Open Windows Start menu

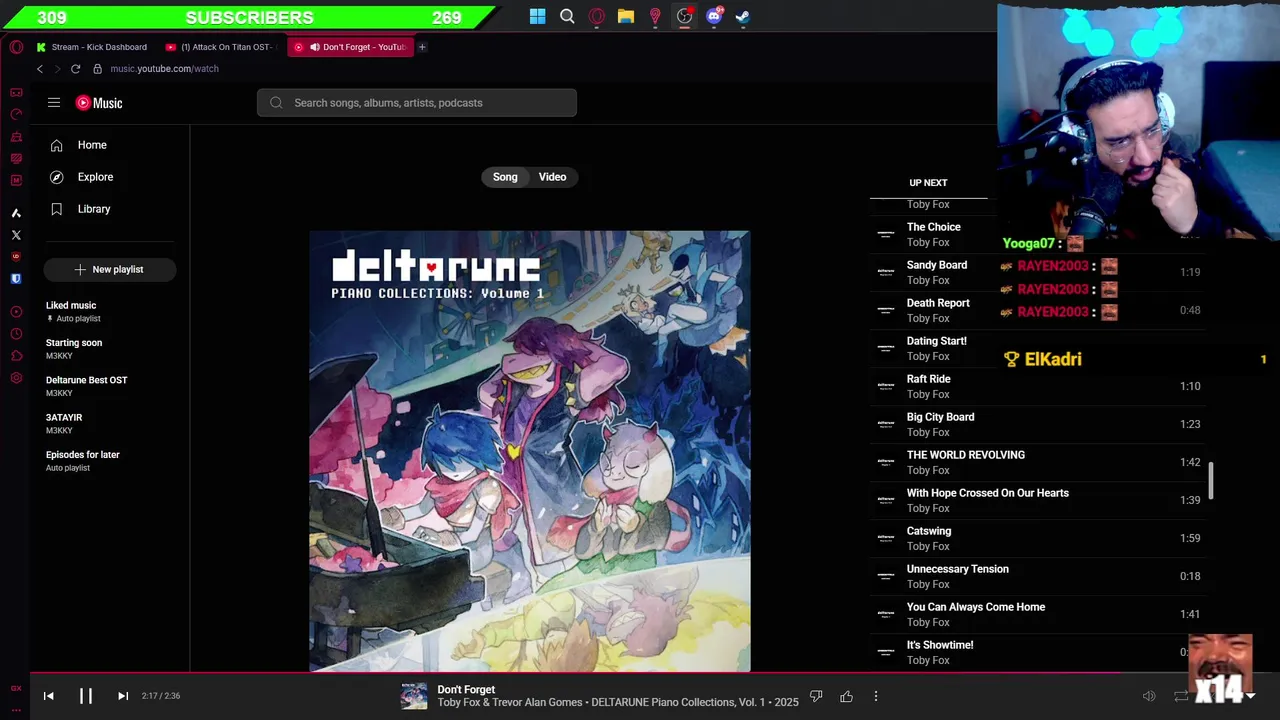coord(538,16)
